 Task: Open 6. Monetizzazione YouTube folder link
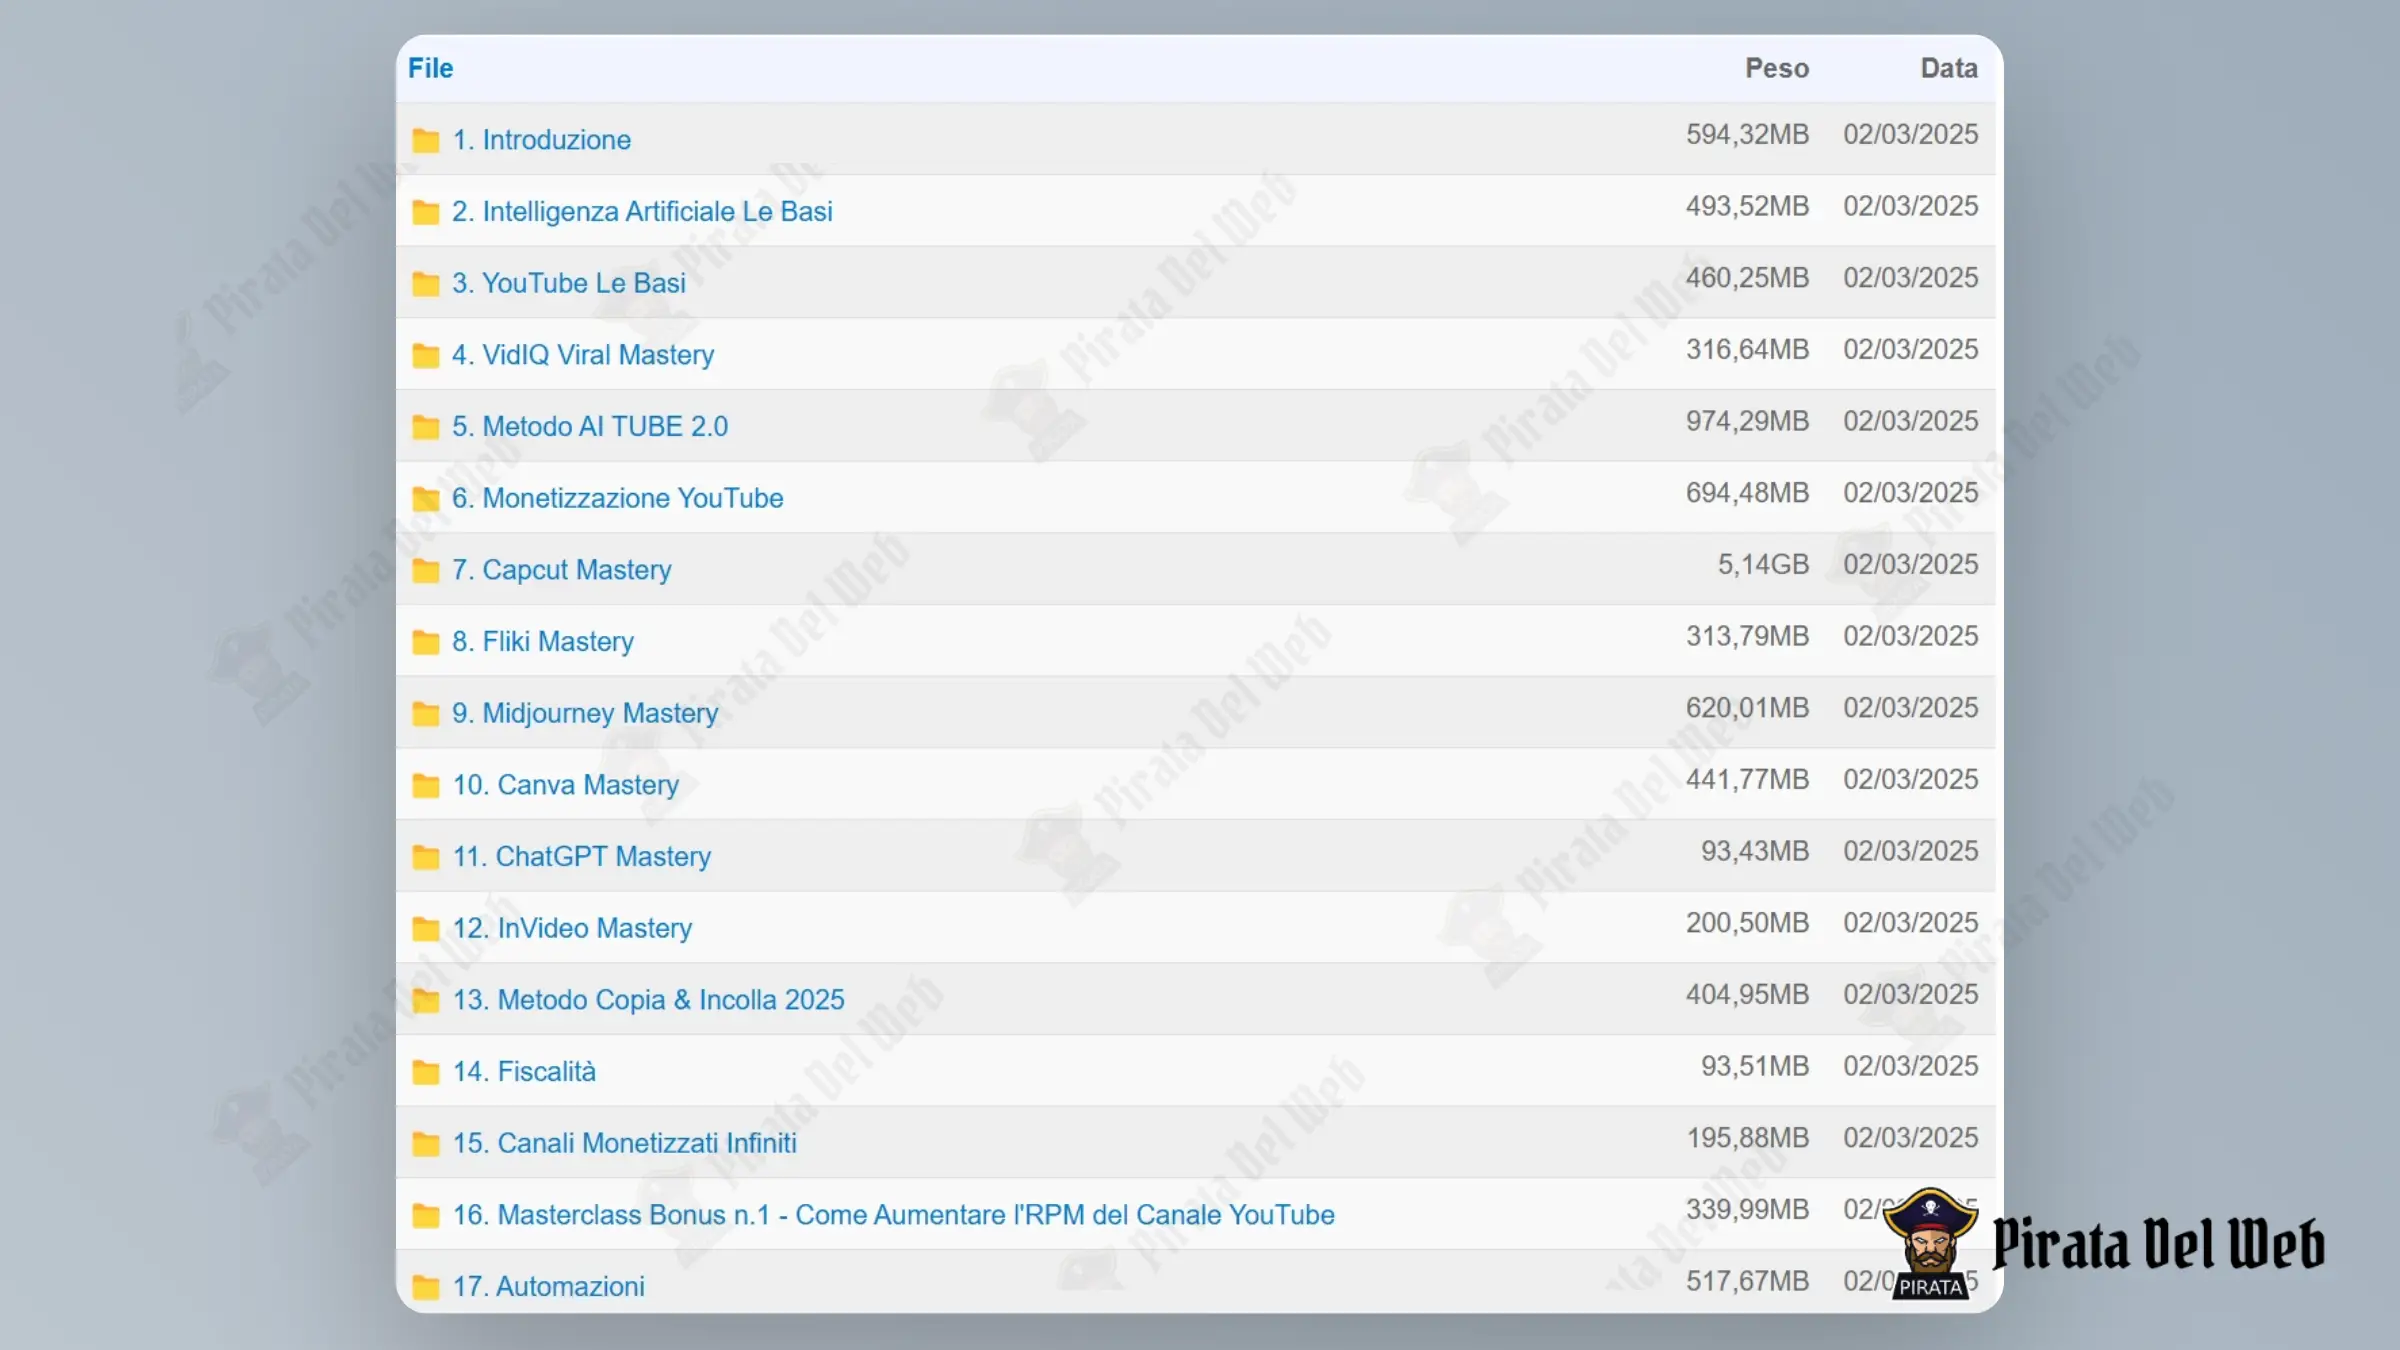pos(618,498)
